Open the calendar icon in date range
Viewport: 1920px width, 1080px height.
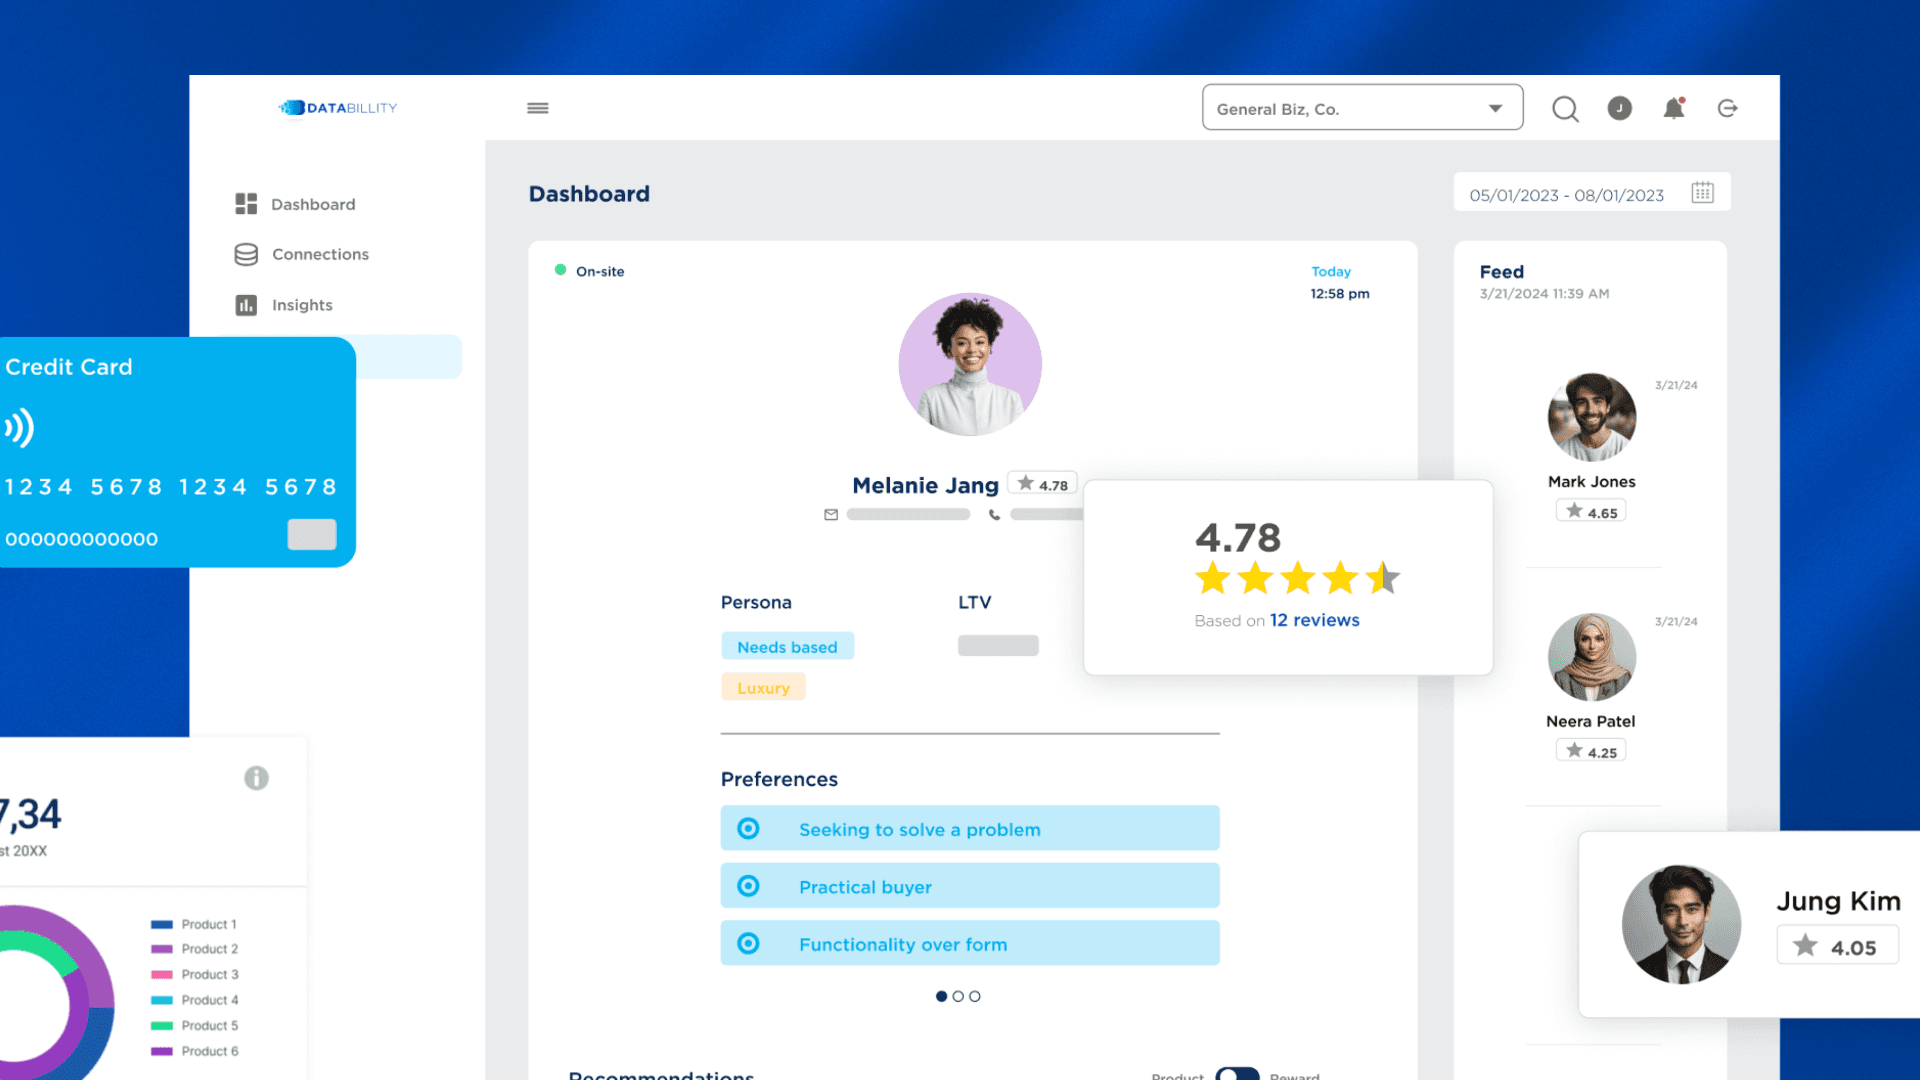click(x=1703, y=193)
